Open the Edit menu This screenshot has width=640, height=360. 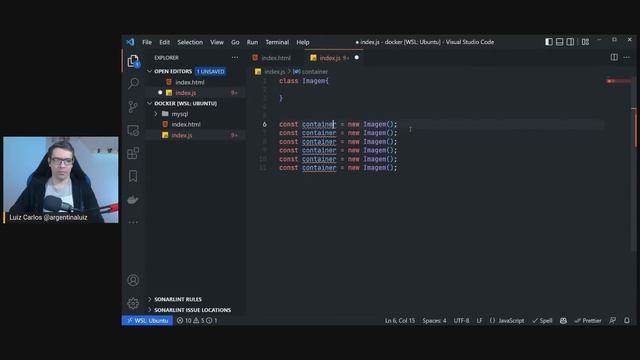tap(164, 42)
